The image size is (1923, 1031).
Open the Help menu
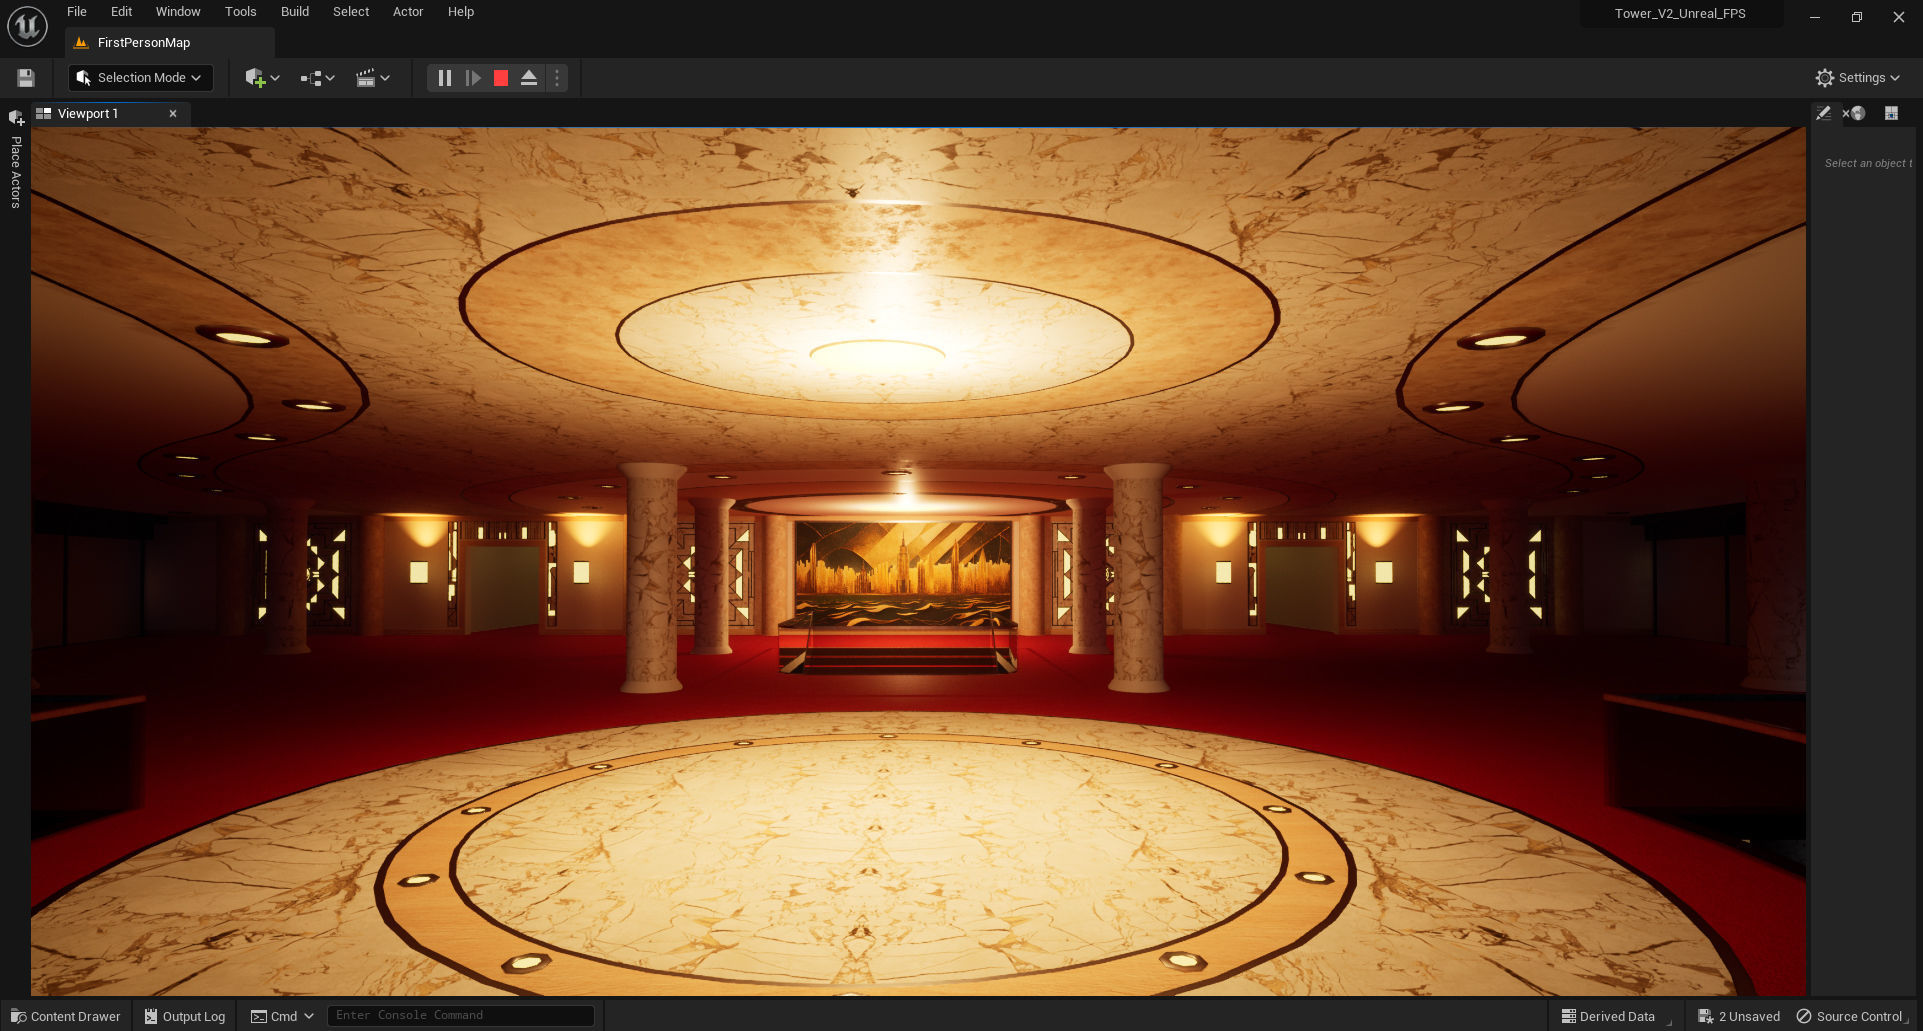click(461, 12)
